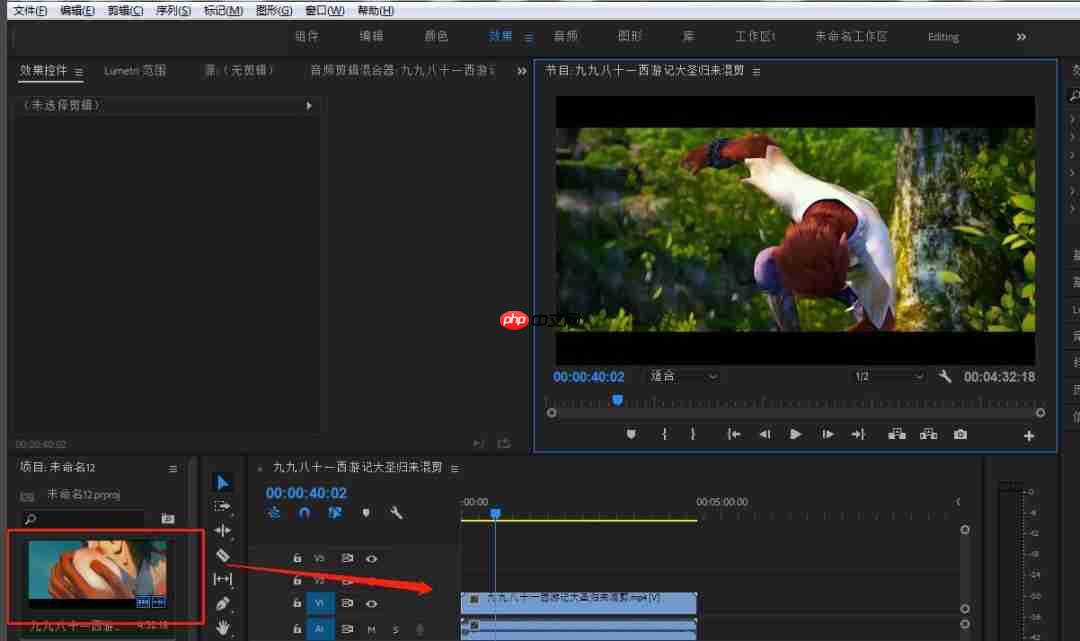
Task: Click the Export Frame camera icon
Action: [961, 433]
